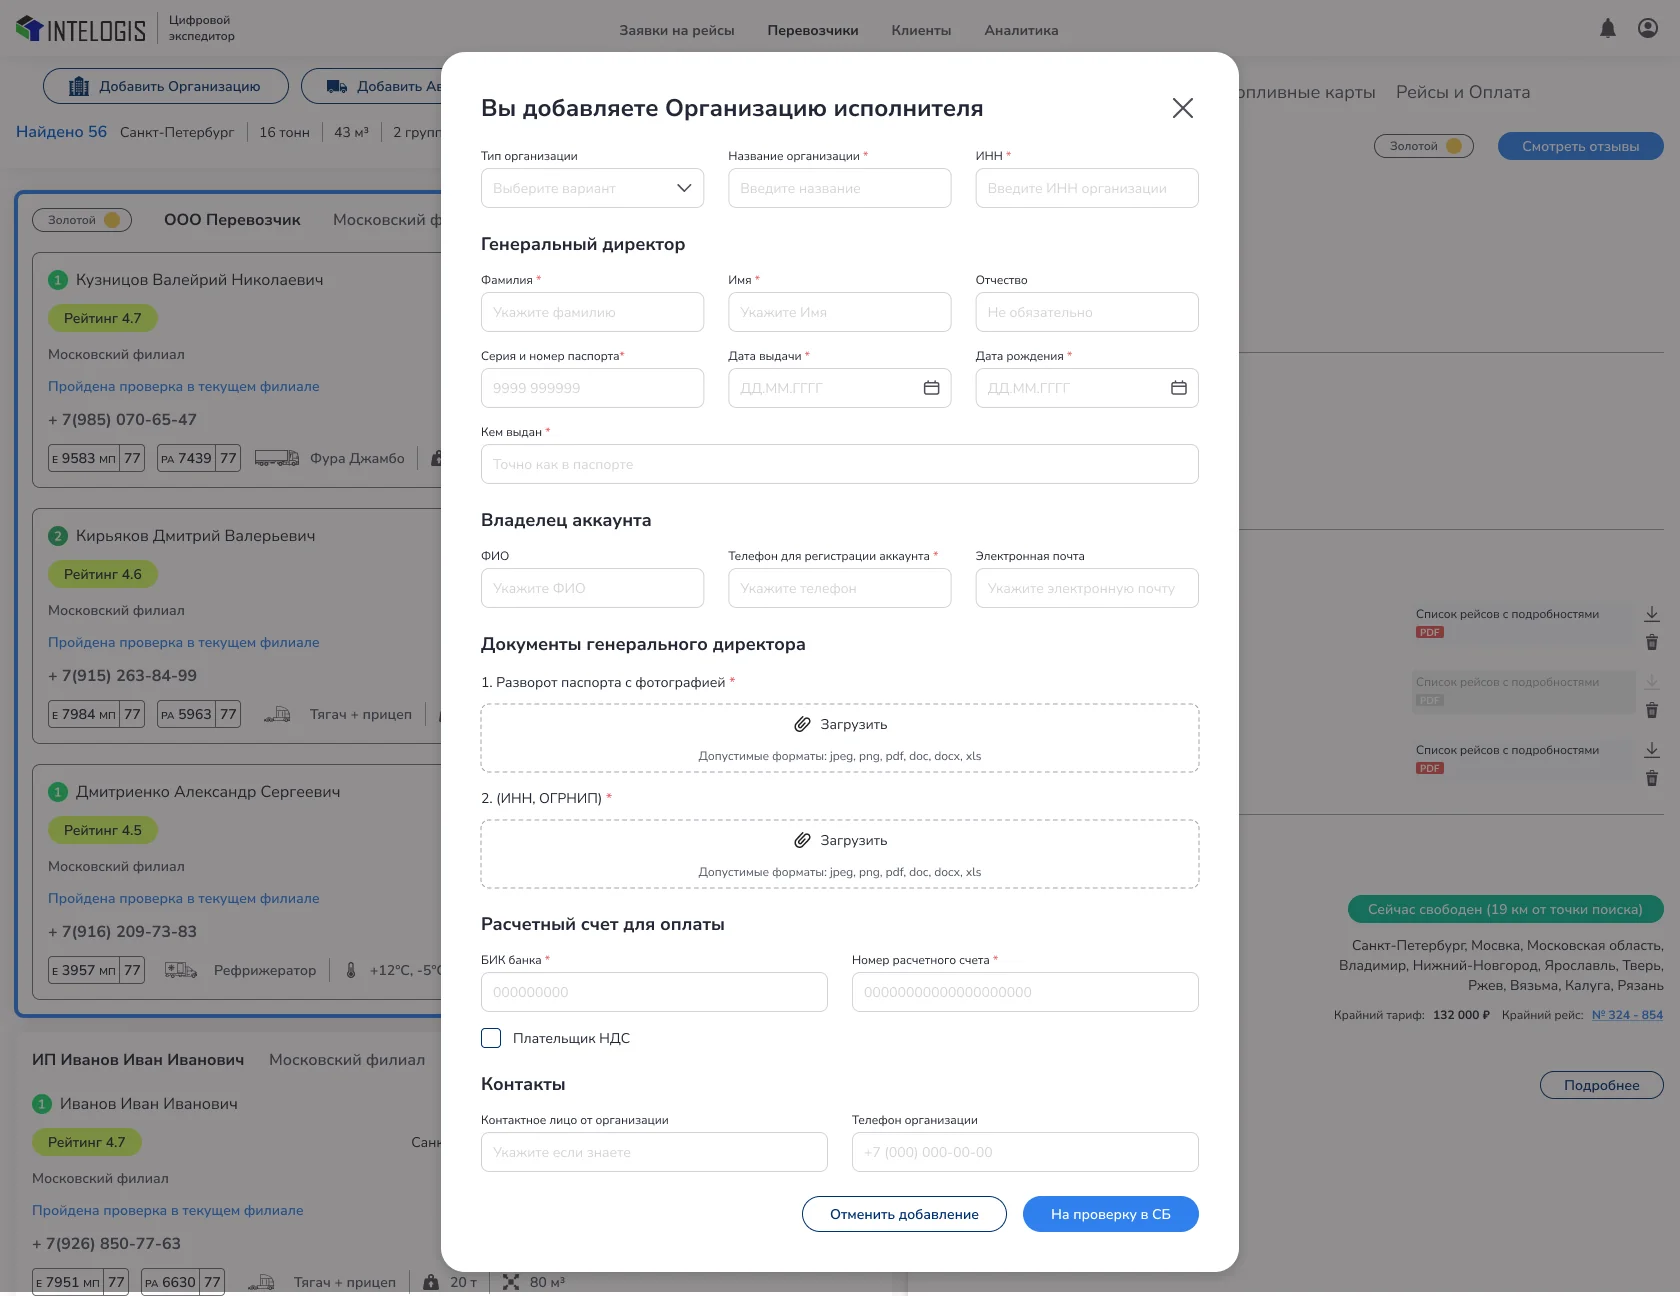Click the paperclip icon in passport upload
The image size is (1680, 1296).
pyautogui.click(x=802, y=724)
